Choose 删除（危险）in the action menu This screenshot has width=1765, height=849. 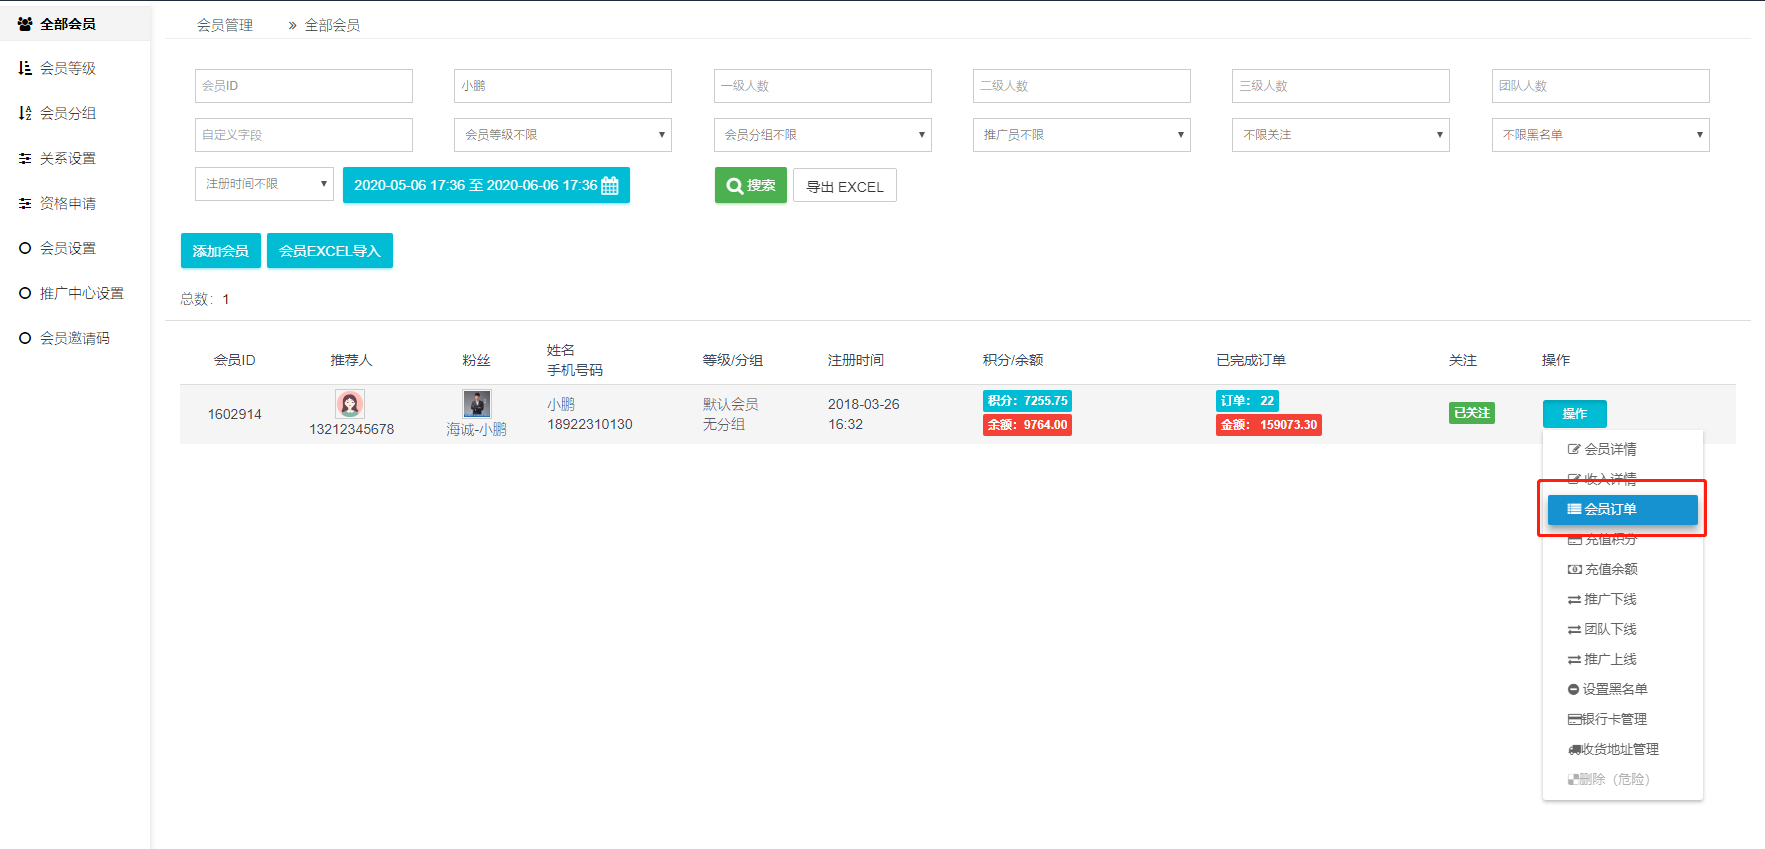click(x=1622, y=779)
